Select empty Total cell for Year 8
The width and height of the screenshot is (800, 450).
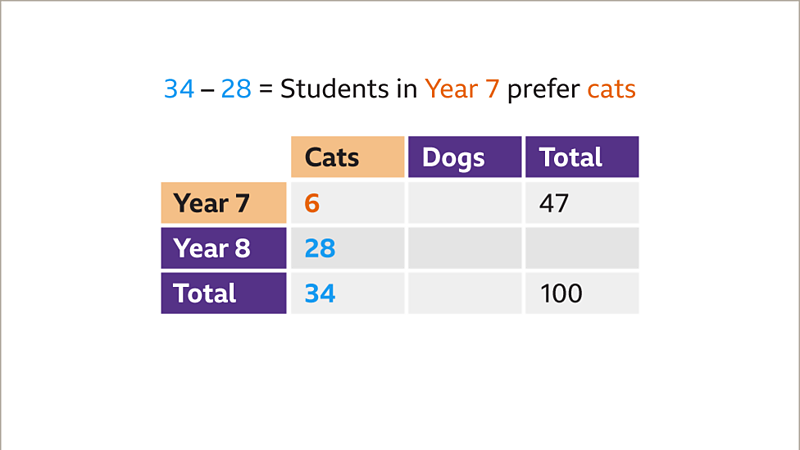coord(582,248)
